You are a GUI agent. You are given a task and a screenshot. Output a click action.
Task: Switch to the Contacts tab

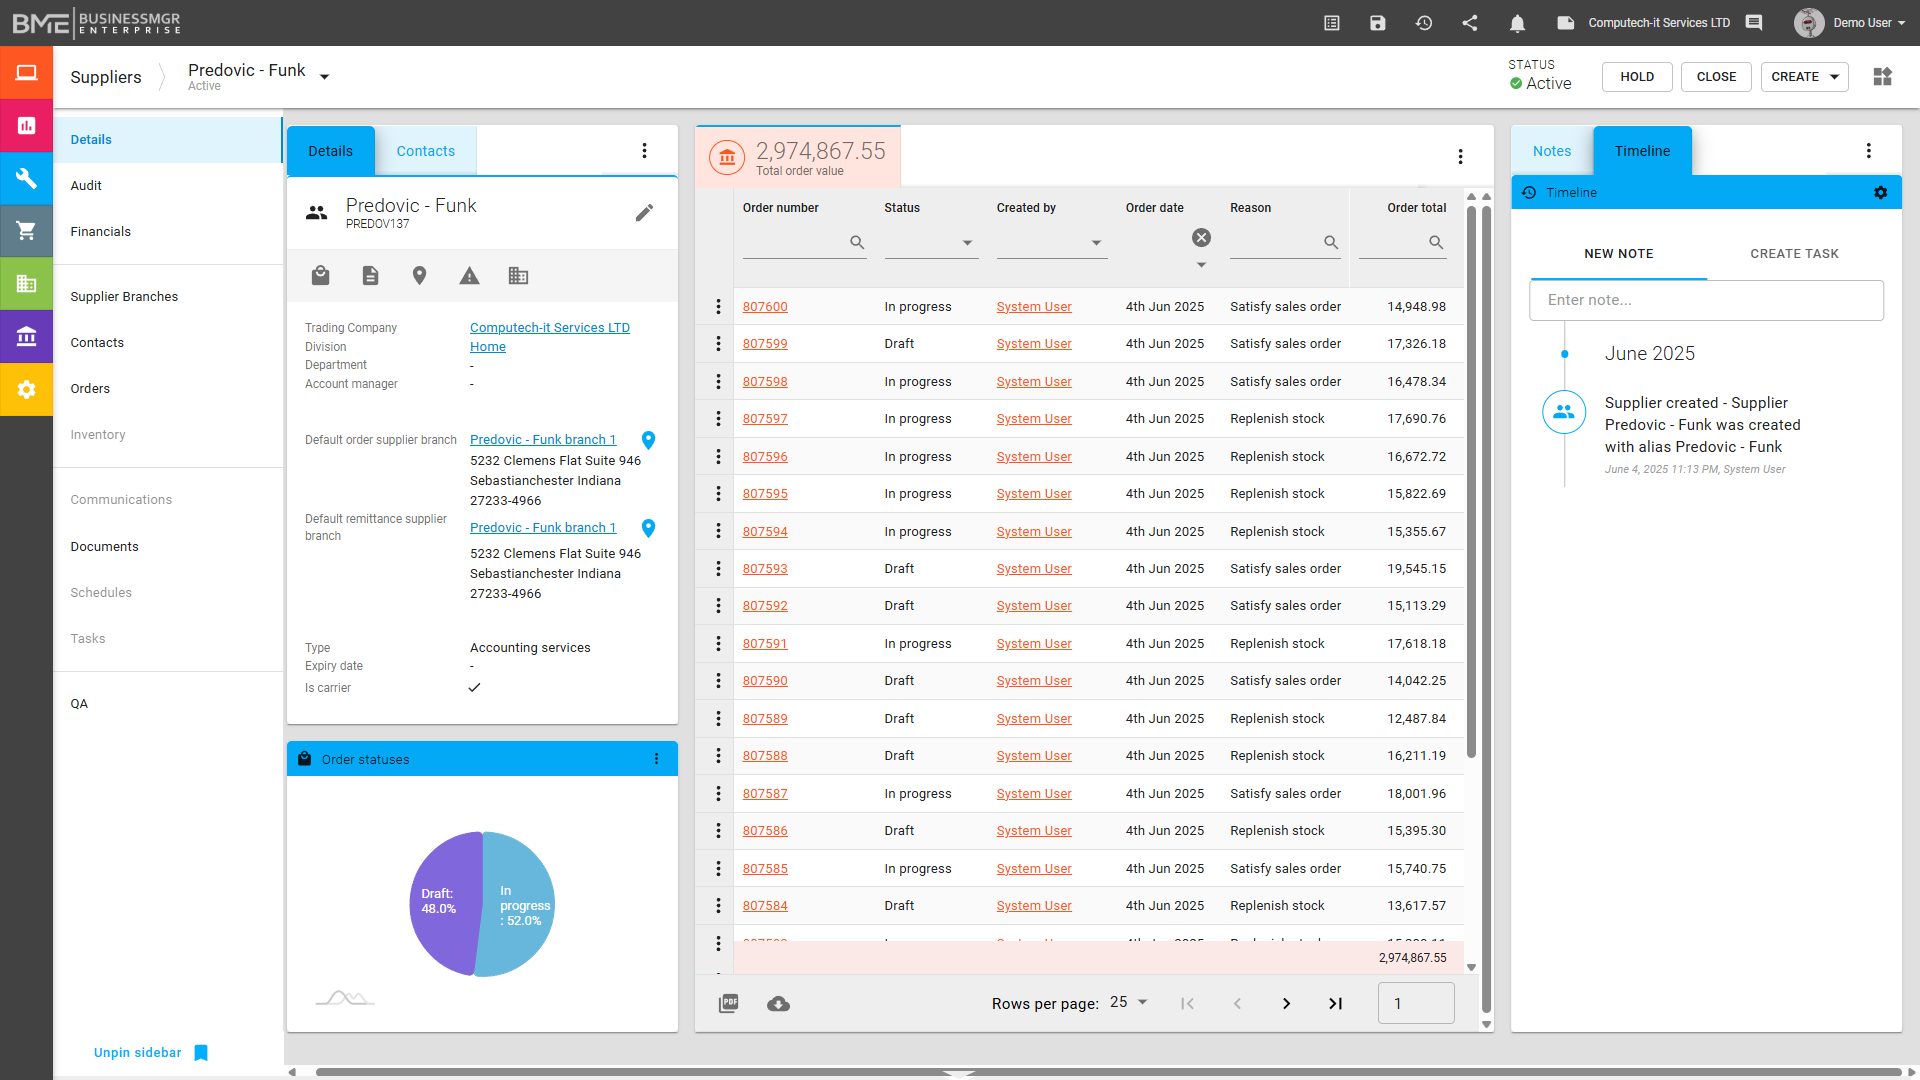tap(425, 151)
